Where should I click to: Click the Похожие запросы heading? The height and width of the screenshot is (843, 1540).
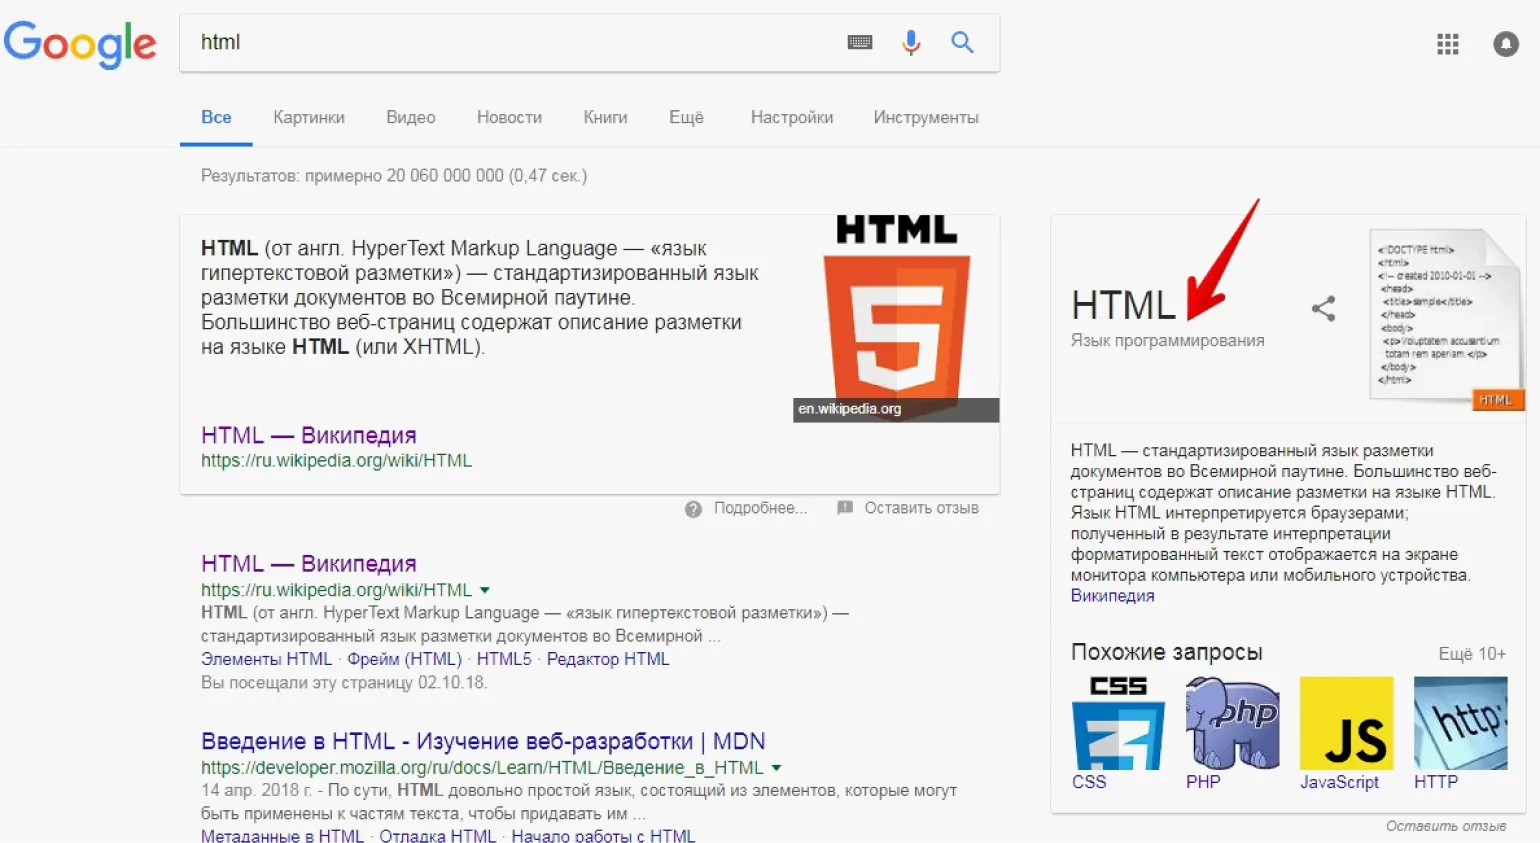[x=1166, y=652]
